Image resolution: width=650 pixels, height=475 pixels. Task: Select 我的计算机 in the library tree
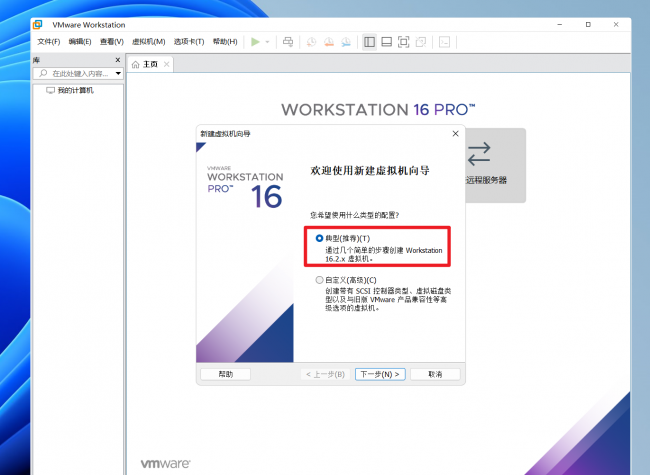click(x=70, y=90)
